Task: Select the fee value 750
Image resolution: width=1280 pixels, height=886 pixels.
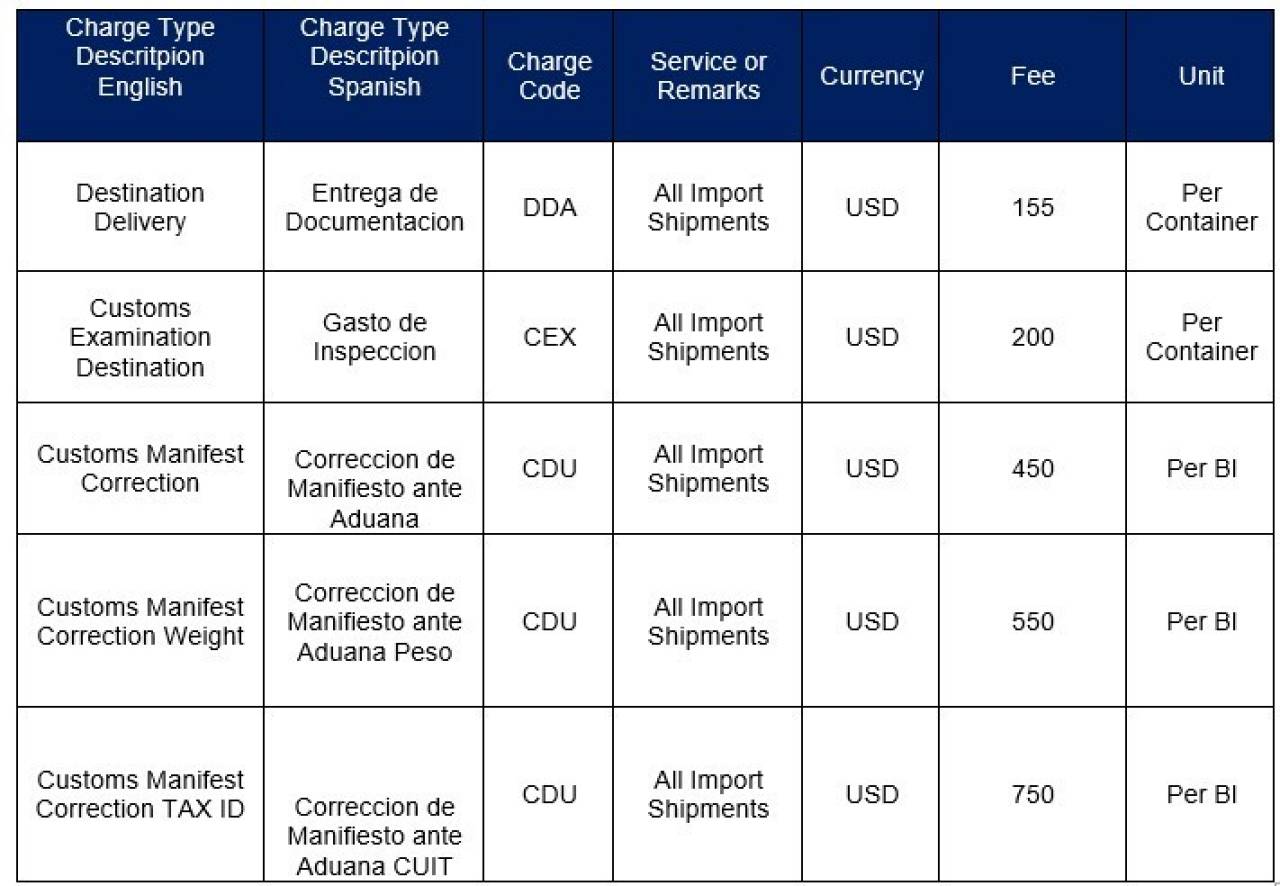Action: pos(1032,794)
